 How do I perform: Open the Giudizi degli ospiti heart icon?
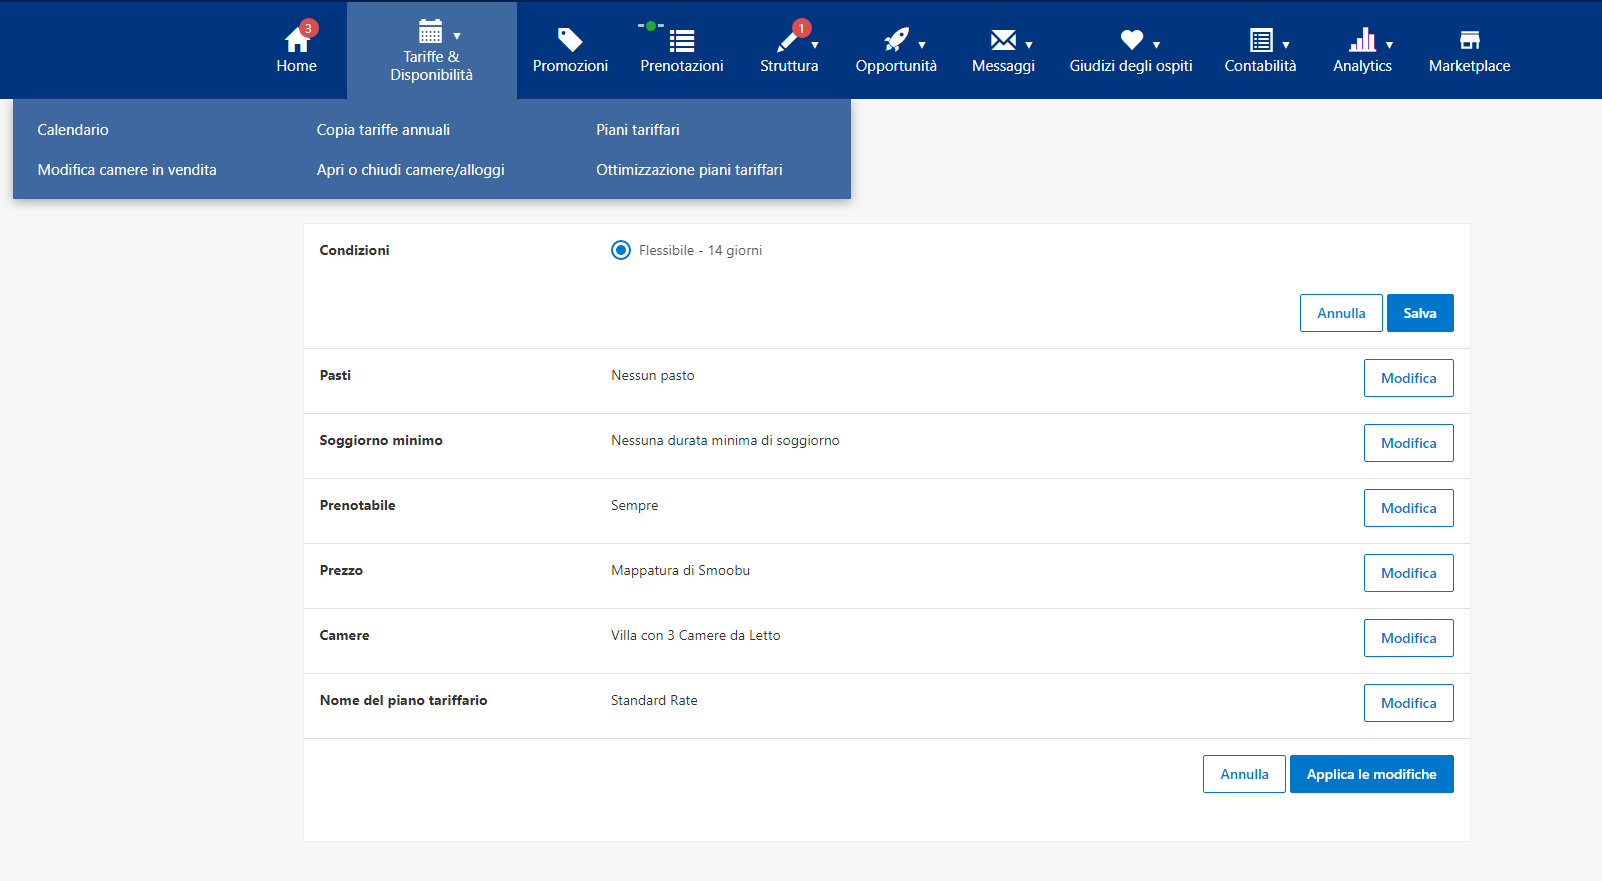pyautogui.click(x=1131, y=40)
